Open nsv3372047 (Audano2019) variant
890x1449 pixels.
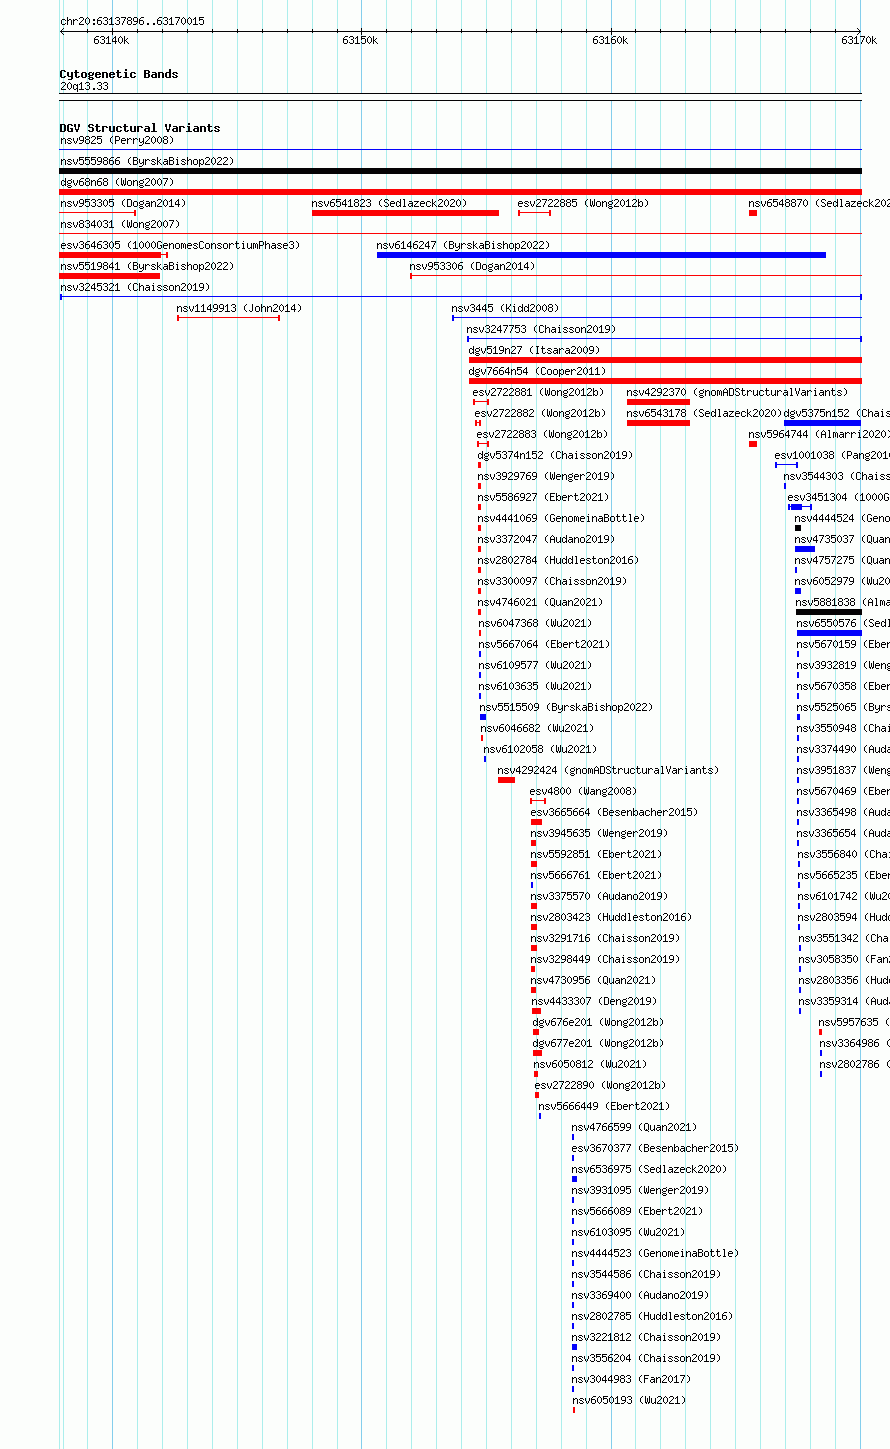pyautogui.click(x=546, y=539)
